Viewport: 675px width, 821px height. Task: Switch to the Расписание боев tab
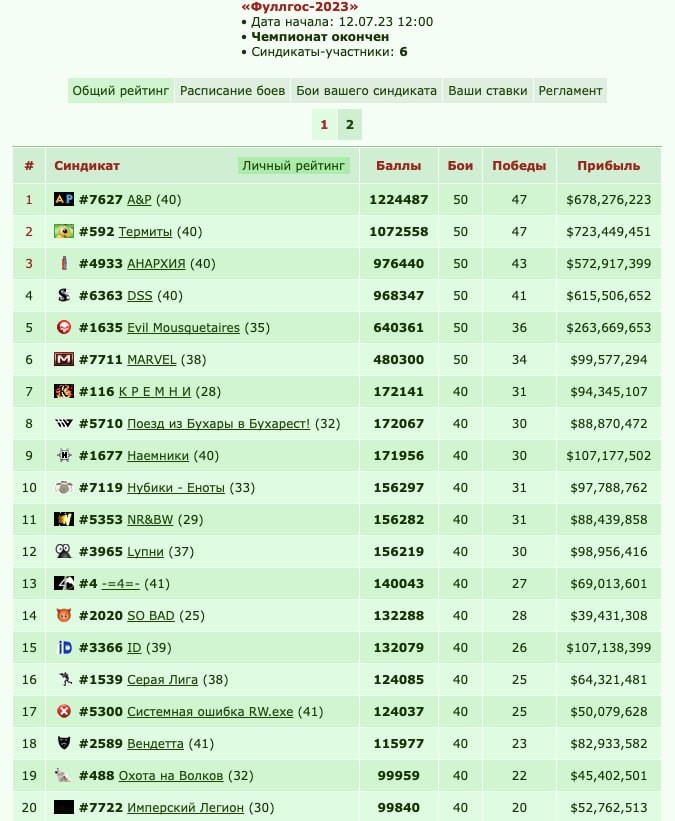click(233, 91)
